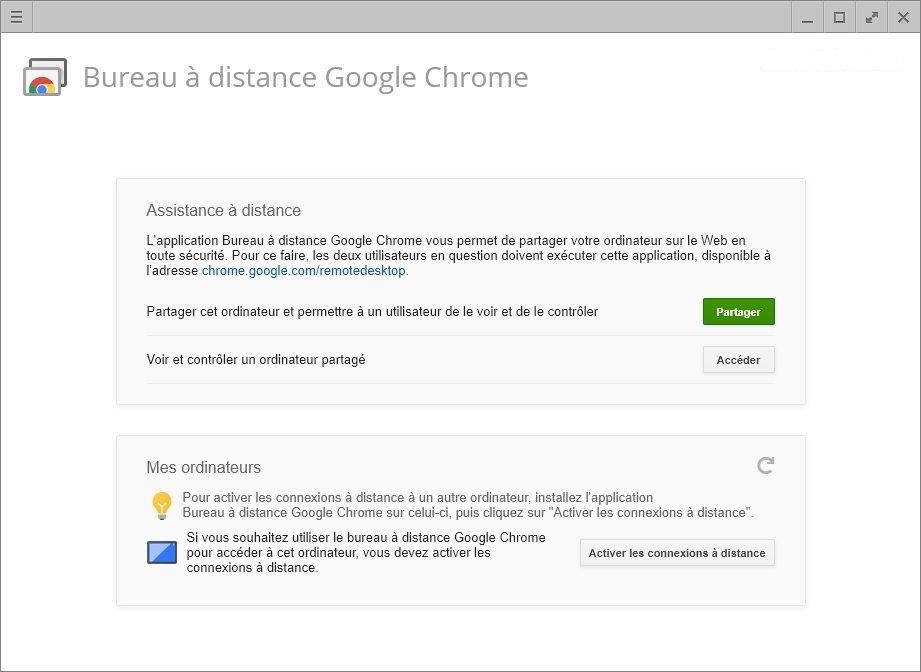Screen dimensions: 921x672
Task: Click the yellow lightbulb tip icon
Action: [162, 505]
